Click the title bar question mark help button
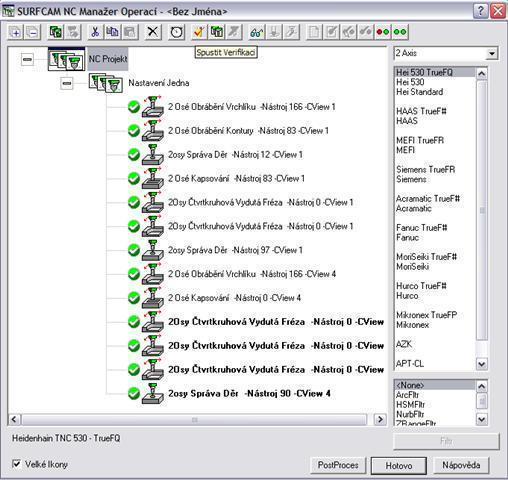This screenshot has height=480, width=508. (480, 11)
